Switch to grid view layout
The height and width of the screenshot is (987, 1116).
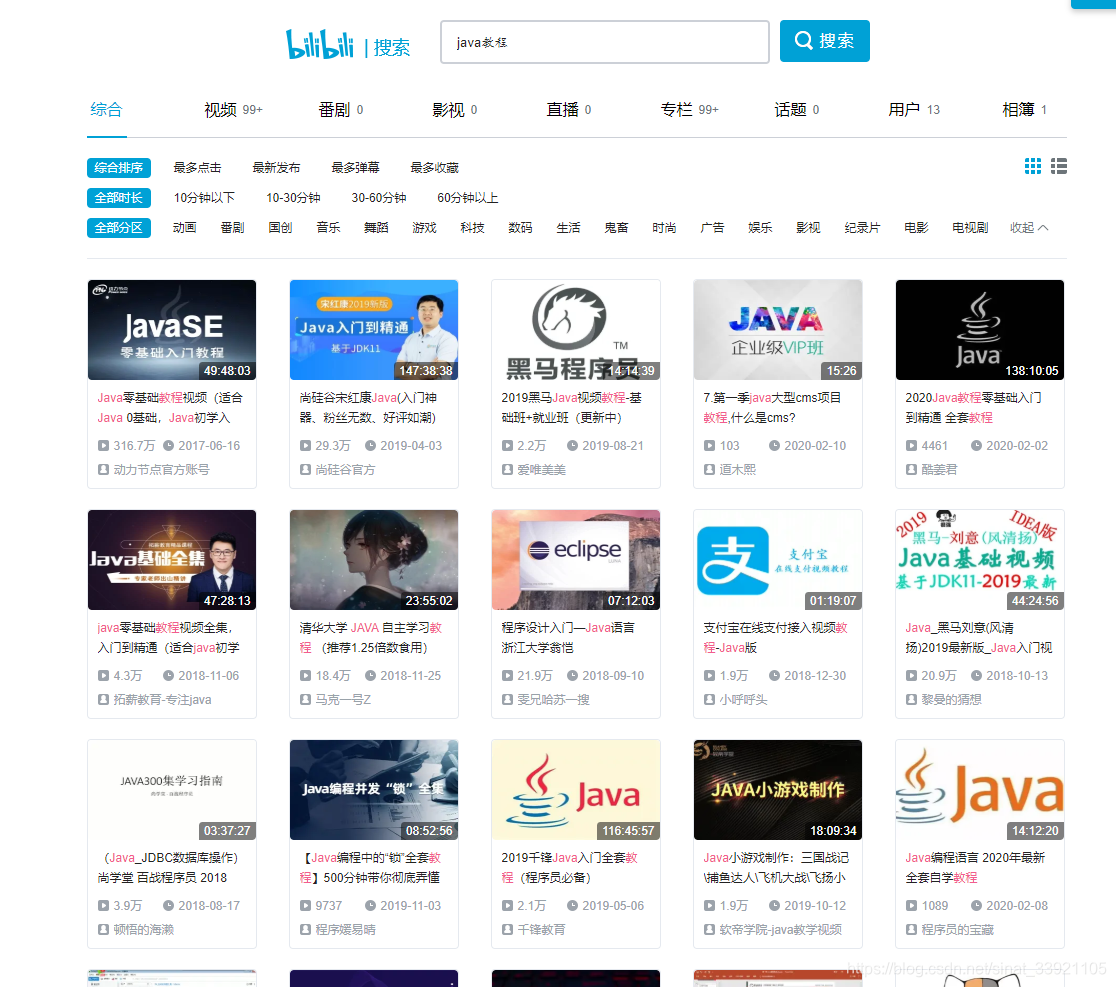pos(1032,166)
